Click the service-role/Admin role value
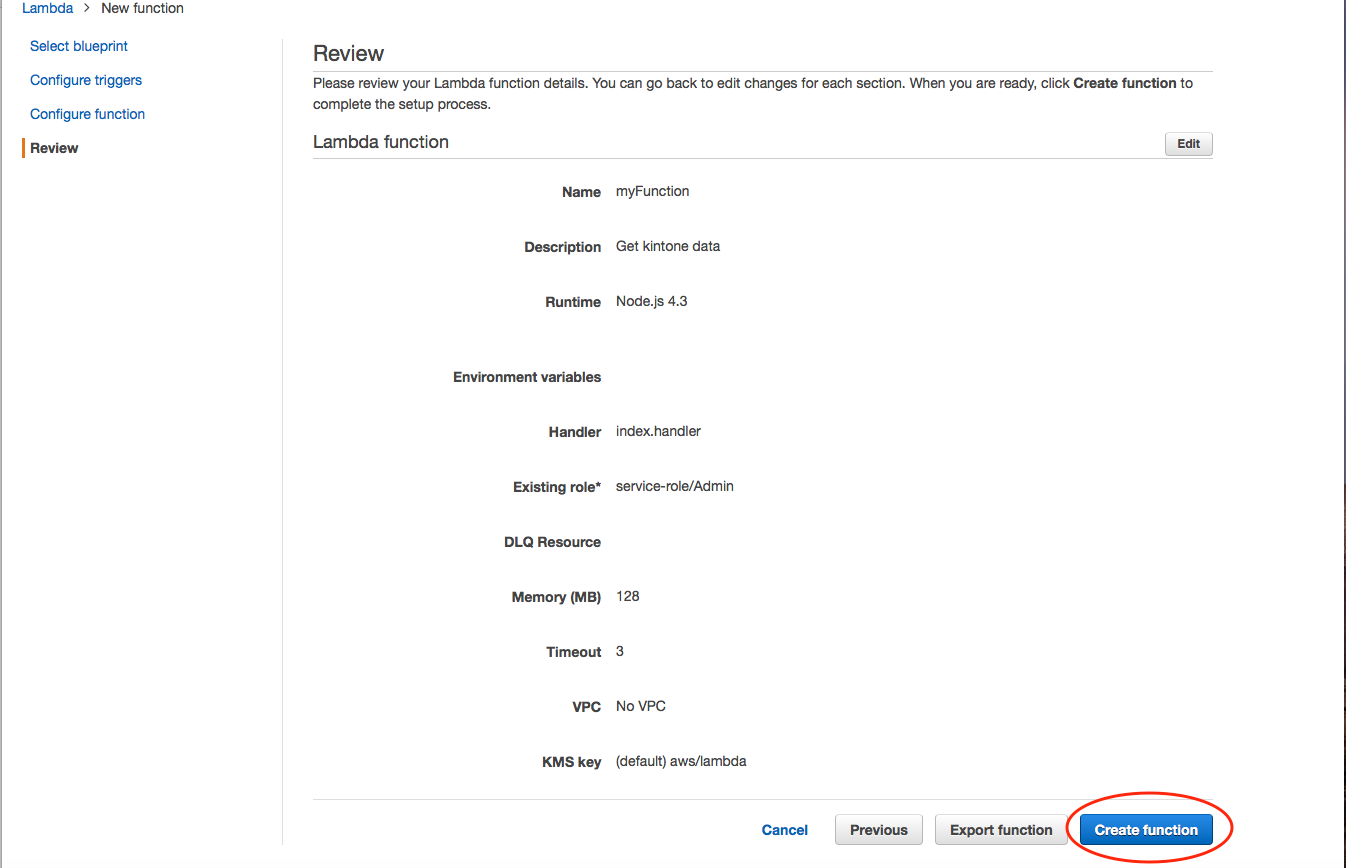1346x868 pixels. [x=674, y=486]
